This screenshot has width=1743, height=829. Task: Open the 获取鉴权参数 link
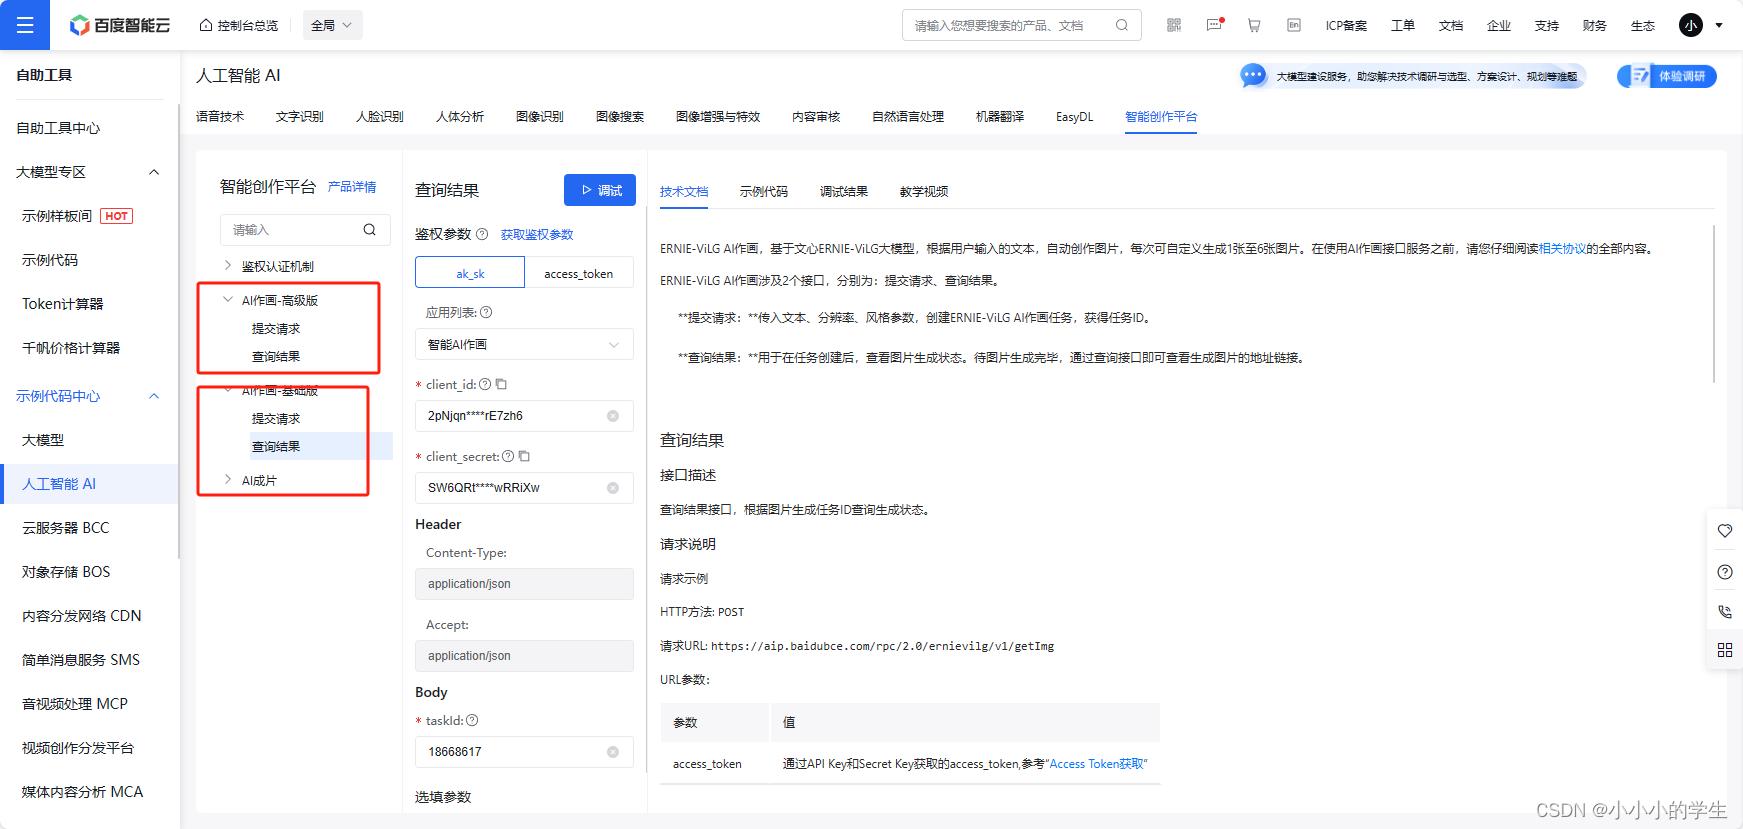tap(537, 234)
